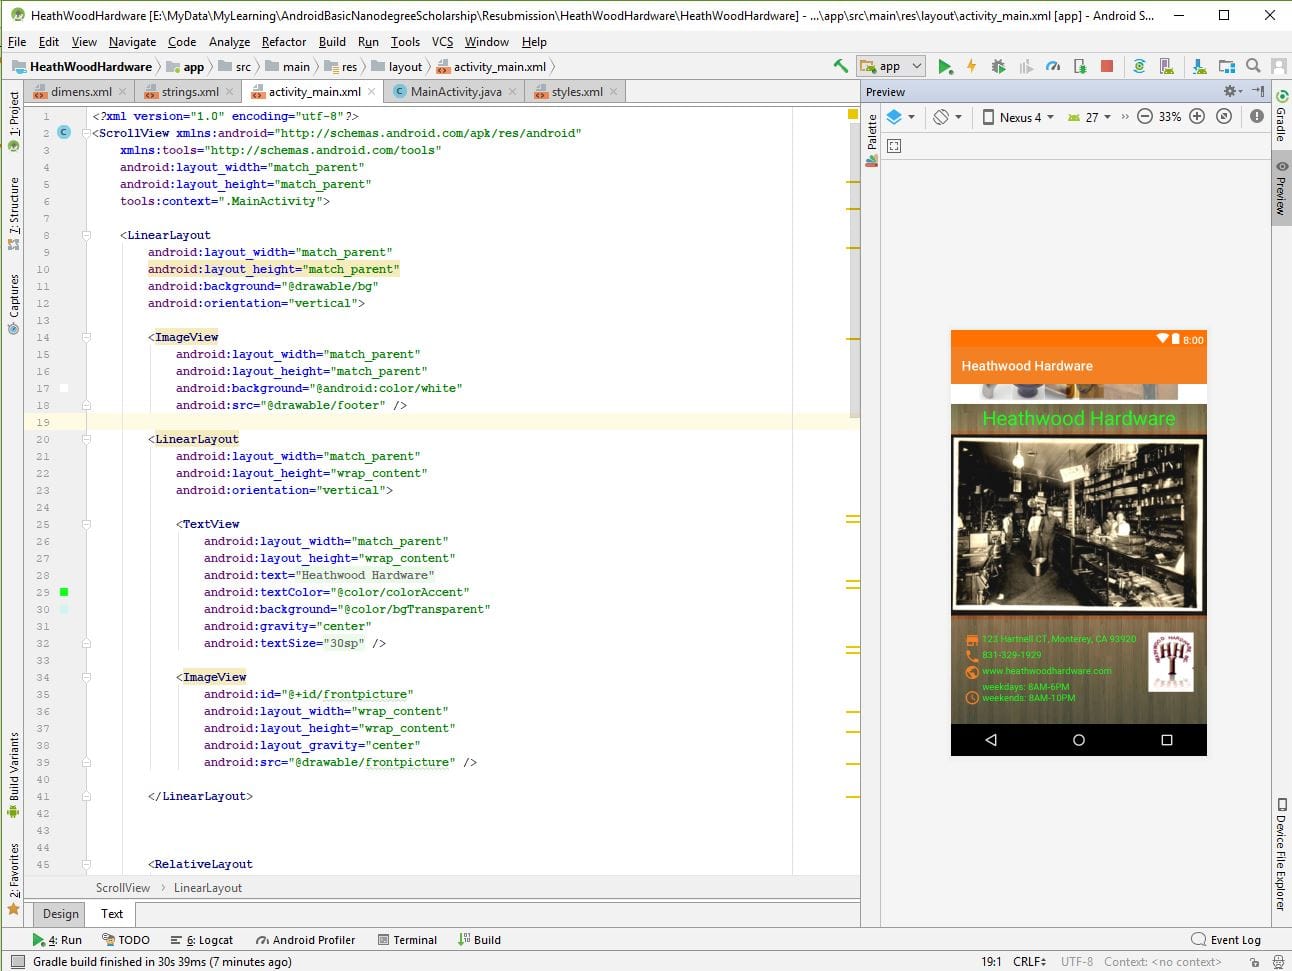This screenshot has width=1292, height=971.
Task: Close the MainActivity.java tab
Action: (x=513, y=91)
